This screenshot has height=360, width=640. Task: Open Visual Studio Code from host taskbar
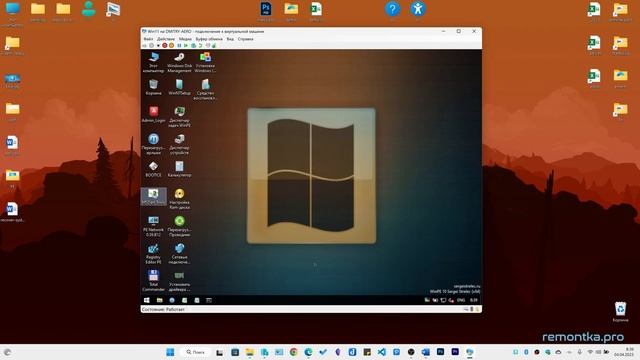[x=381, y=352]
